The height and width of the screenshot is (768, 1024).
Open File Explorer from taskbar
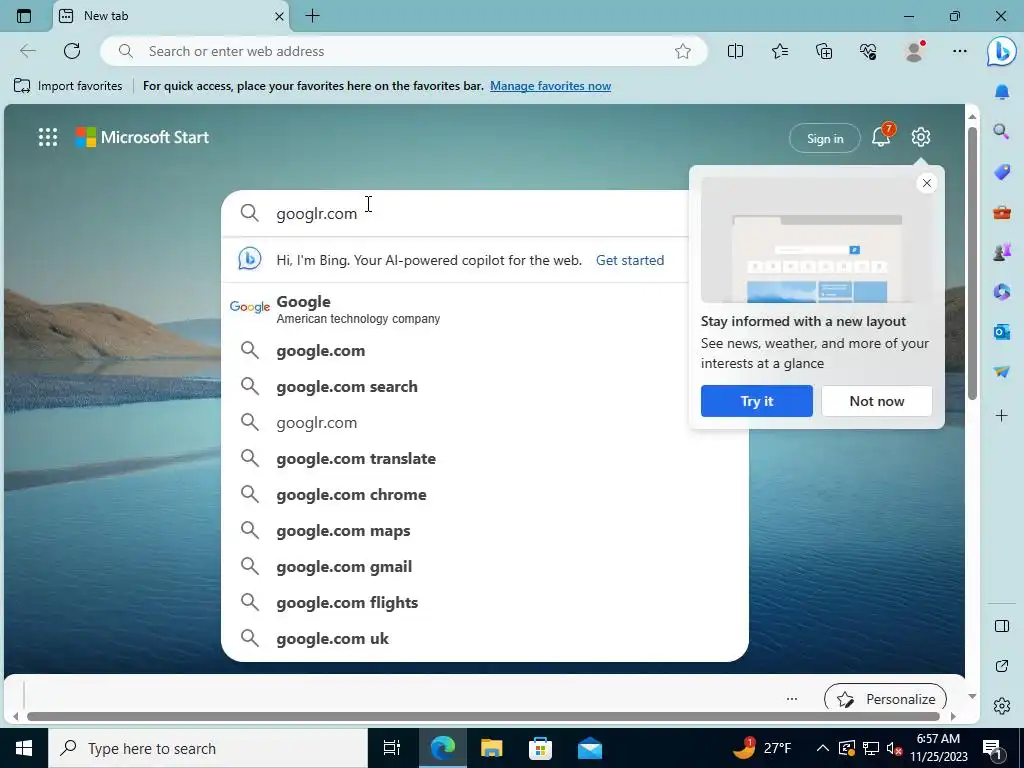491,748
